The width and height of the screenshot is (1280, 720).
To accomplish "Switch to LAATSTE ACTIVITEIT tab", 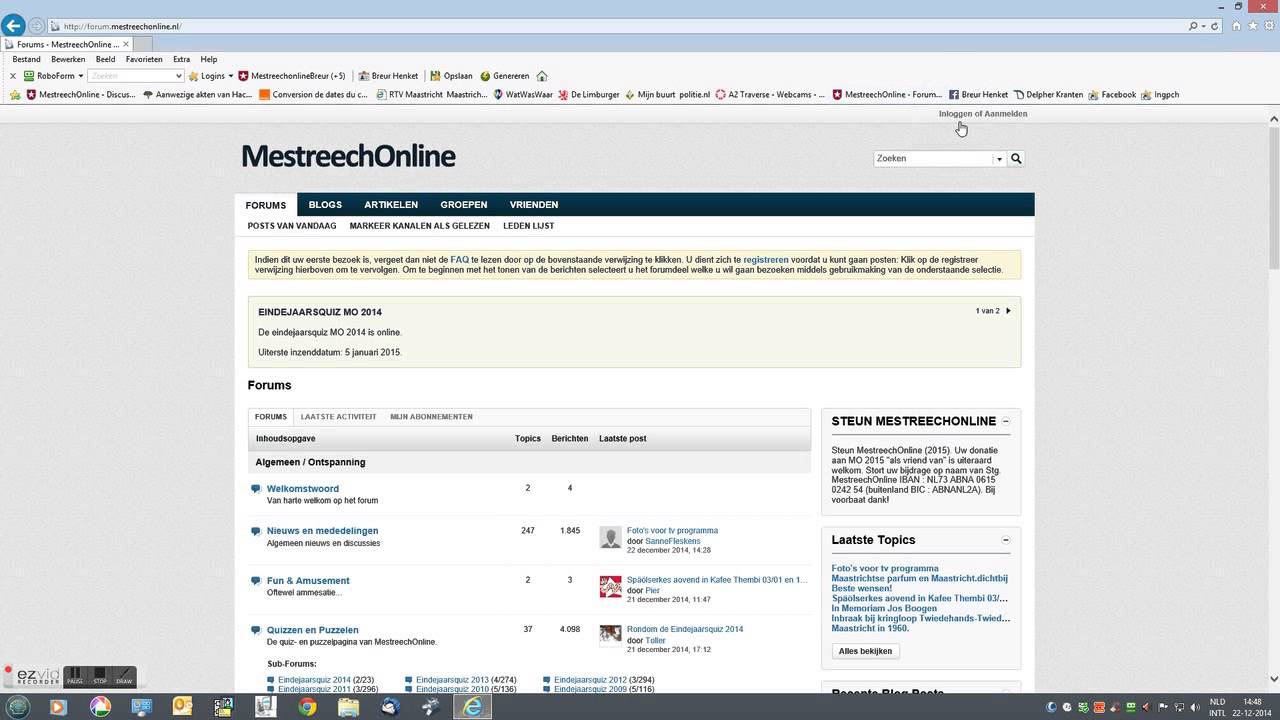I will (x=338, y=417).
